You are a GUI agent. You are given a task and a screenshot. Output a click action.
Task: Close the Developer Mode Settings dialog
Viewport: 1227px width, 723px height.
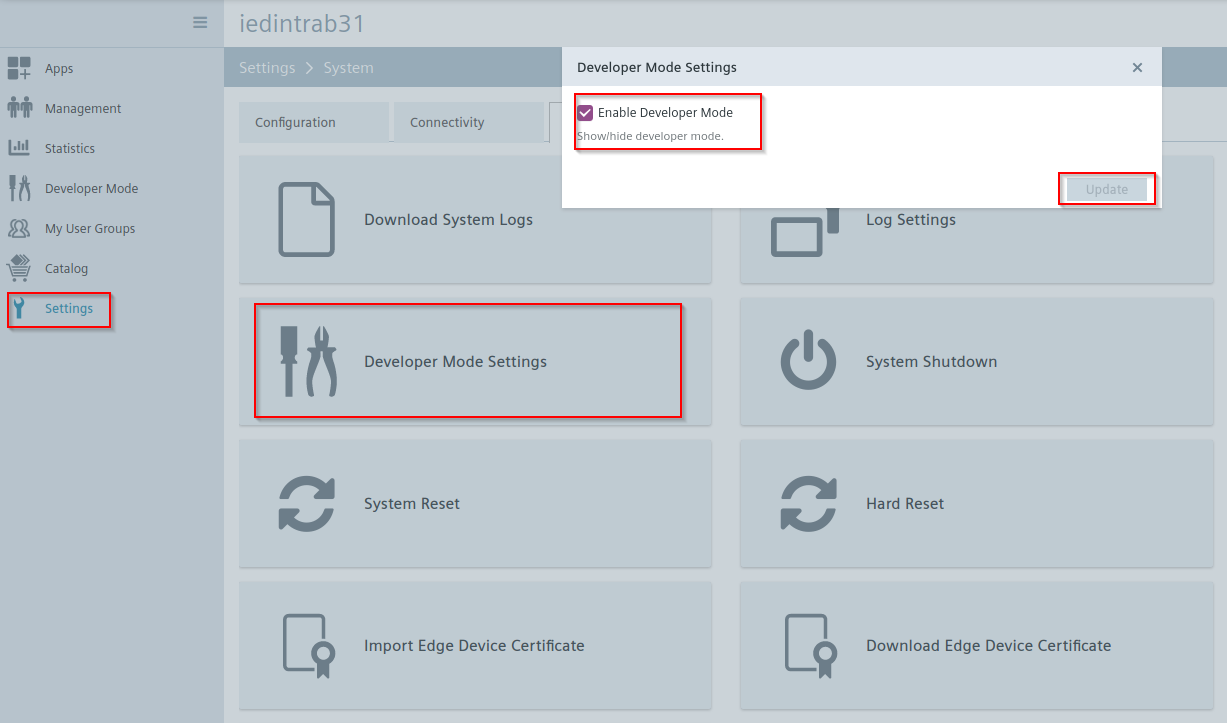point(1137,67)
